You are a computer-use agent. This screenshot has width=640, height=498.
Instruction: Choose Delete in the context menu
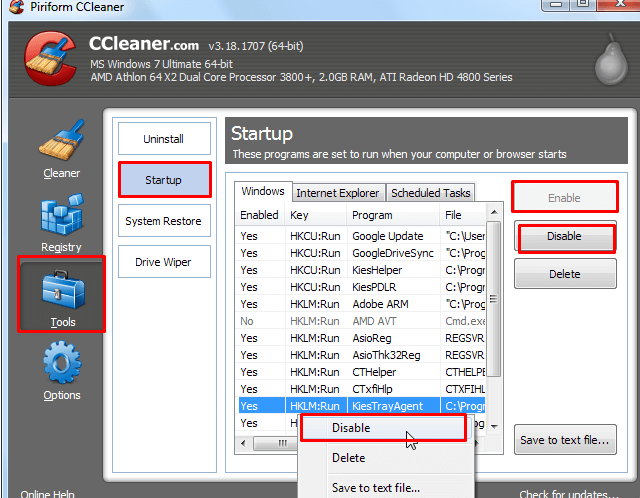coord(386,458)
